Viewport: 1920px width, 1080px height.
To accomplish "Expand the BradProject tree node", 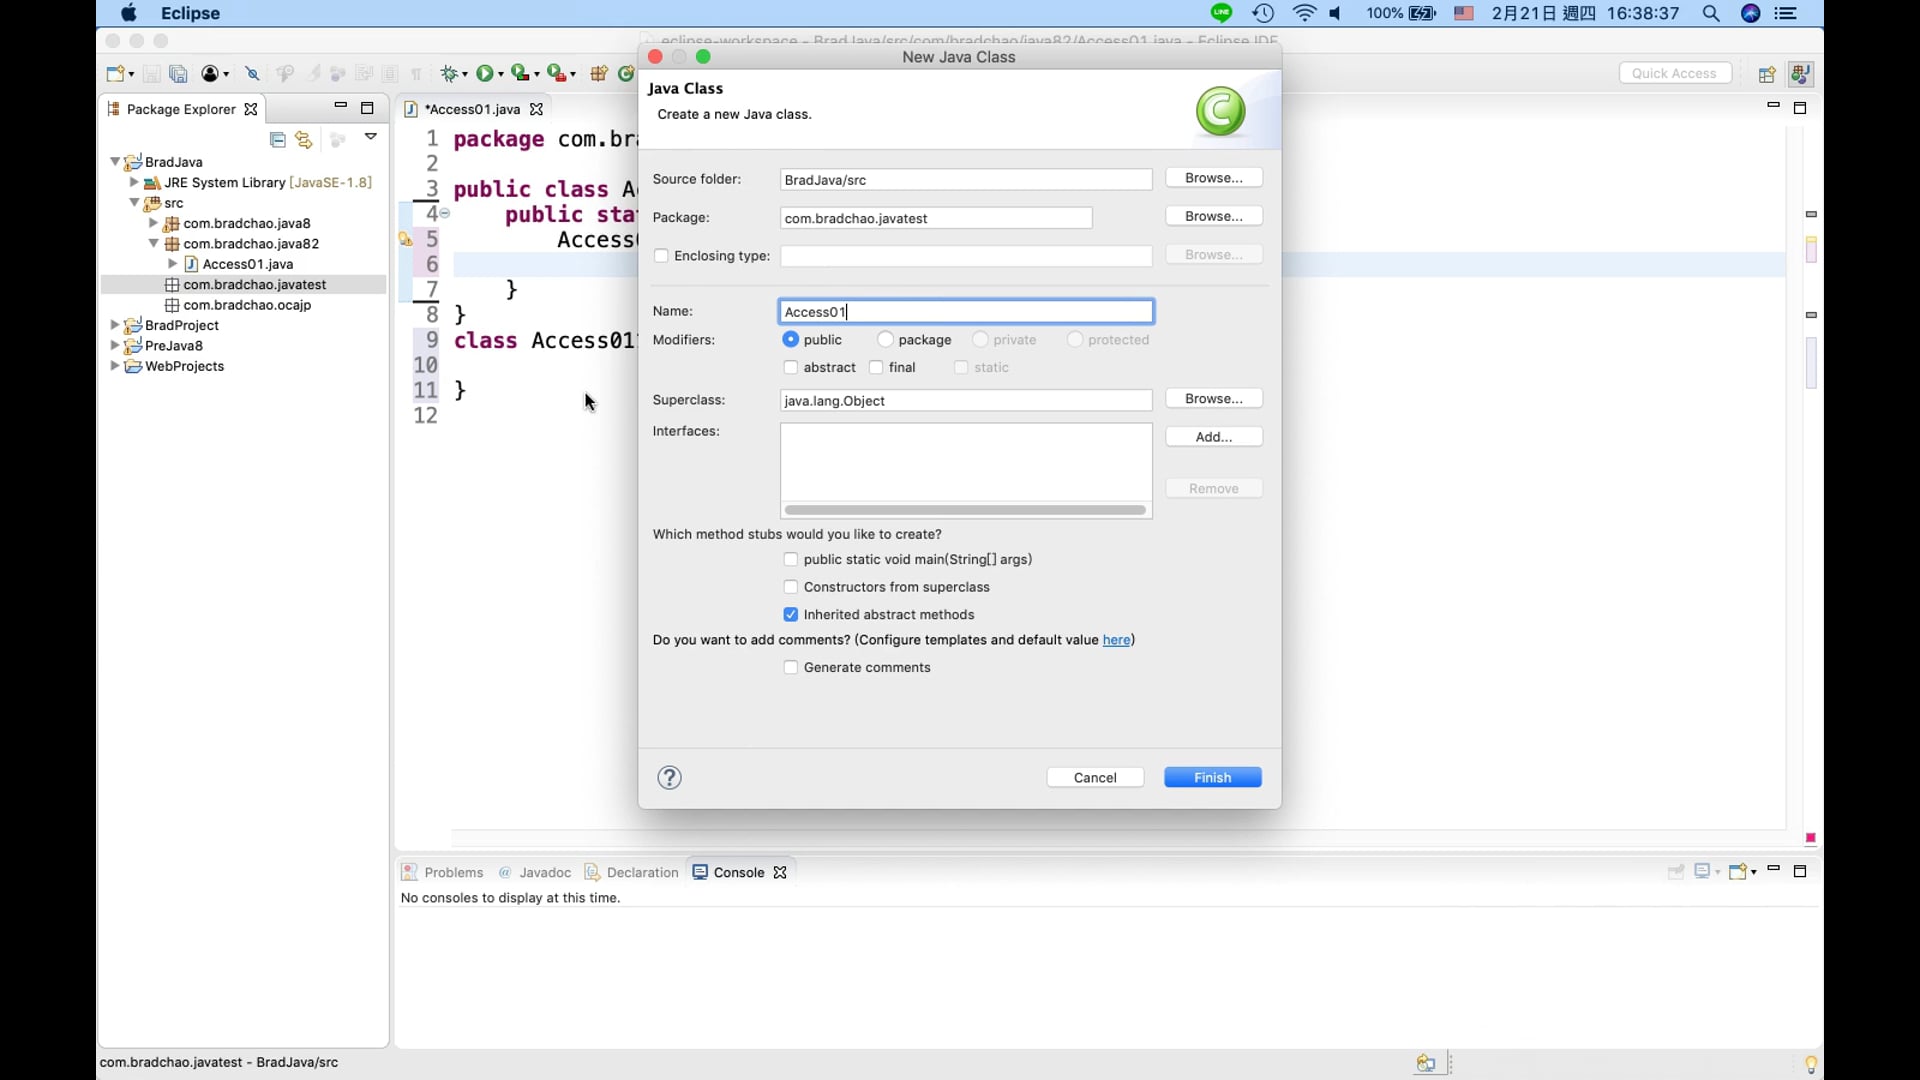I will point(115,325).
